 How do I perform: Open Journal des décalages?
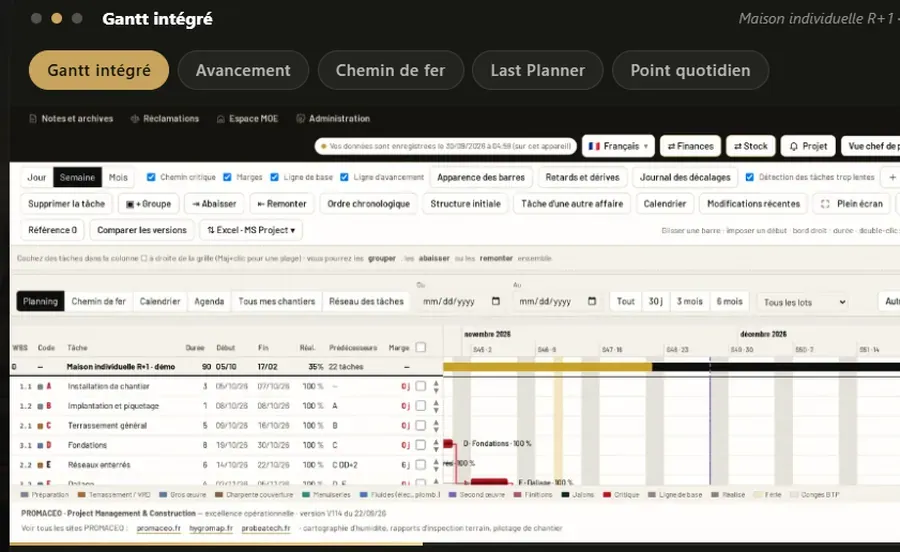[685, 177]
